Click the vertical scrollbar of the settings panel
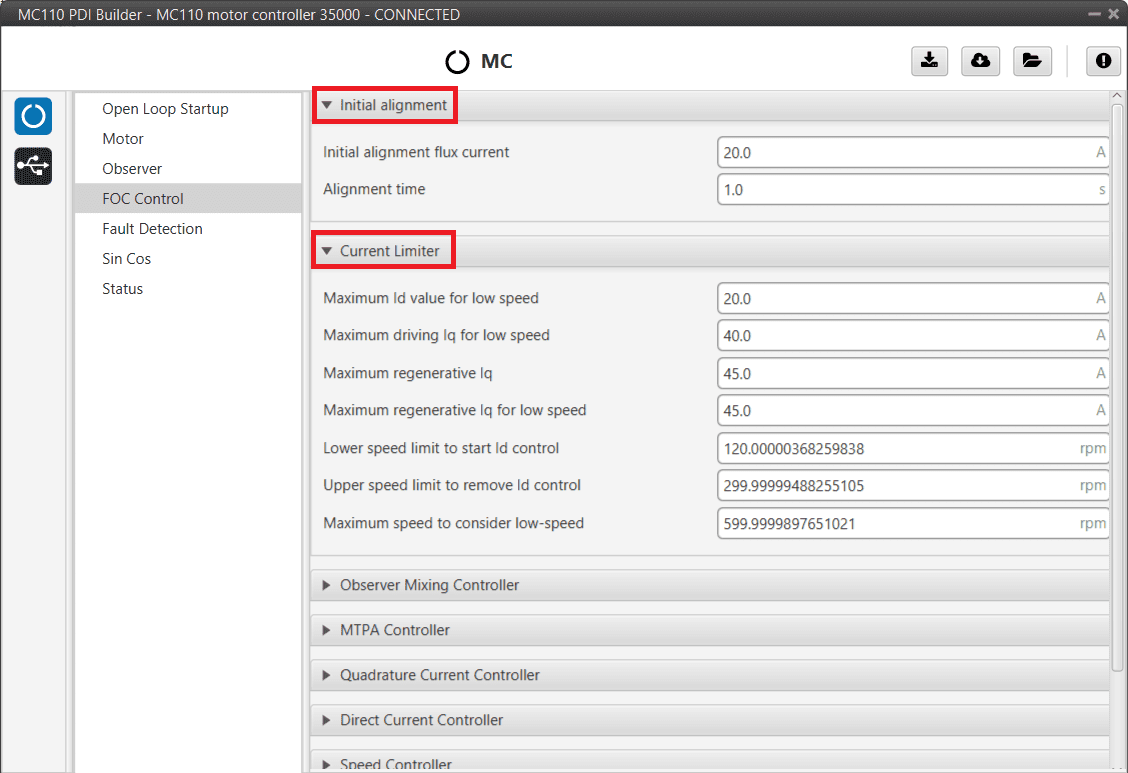 tap(1116, 388)
